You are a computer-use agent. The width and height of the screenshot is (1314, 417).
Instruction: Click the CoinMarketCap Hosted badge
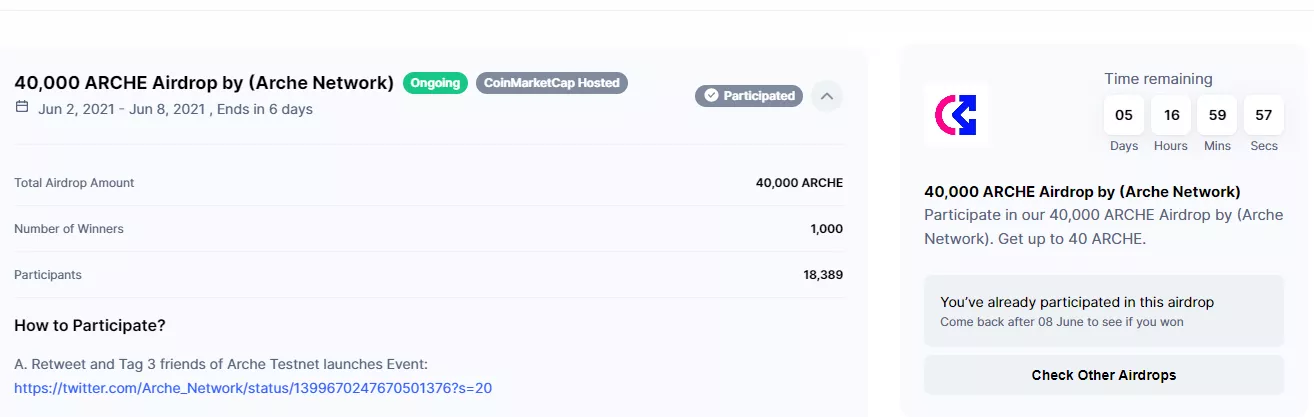click(552, 83)
